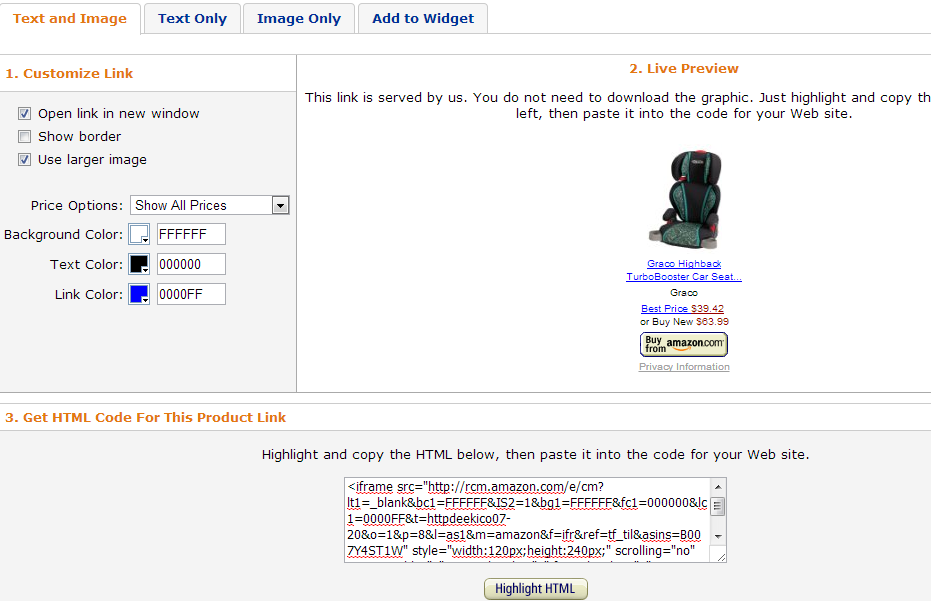Open the Background Color picker swatch
931x601 pixels.
click(139, 235)
